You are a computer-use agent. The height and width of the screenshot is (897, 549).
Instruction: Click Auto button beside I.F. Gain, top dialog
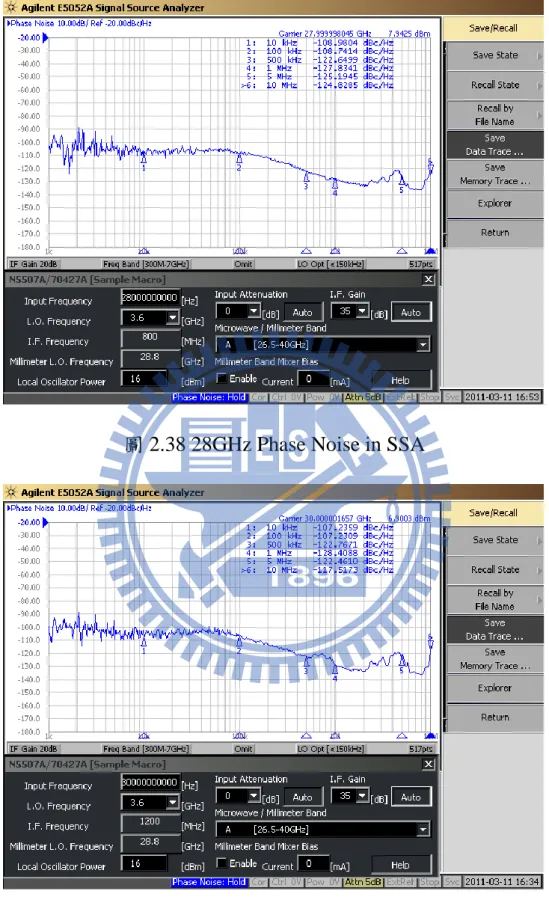click(x=411, y=312)
